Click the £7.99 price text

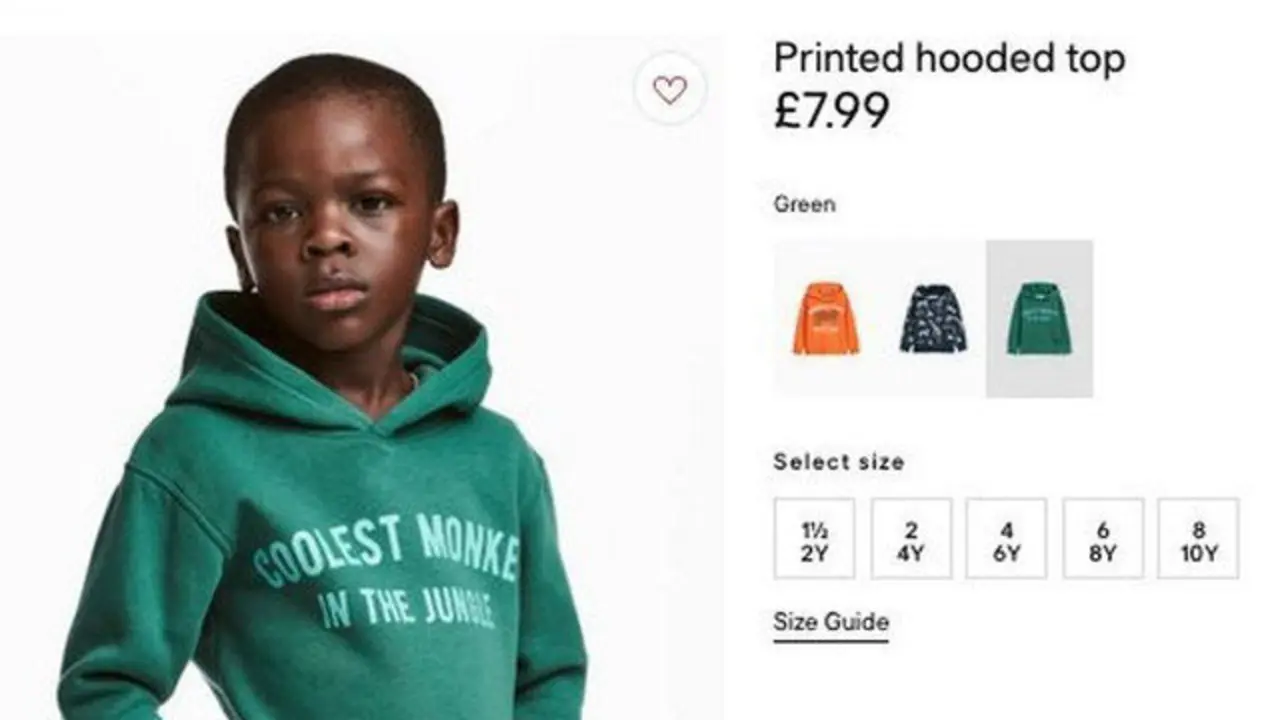point(830,110)
